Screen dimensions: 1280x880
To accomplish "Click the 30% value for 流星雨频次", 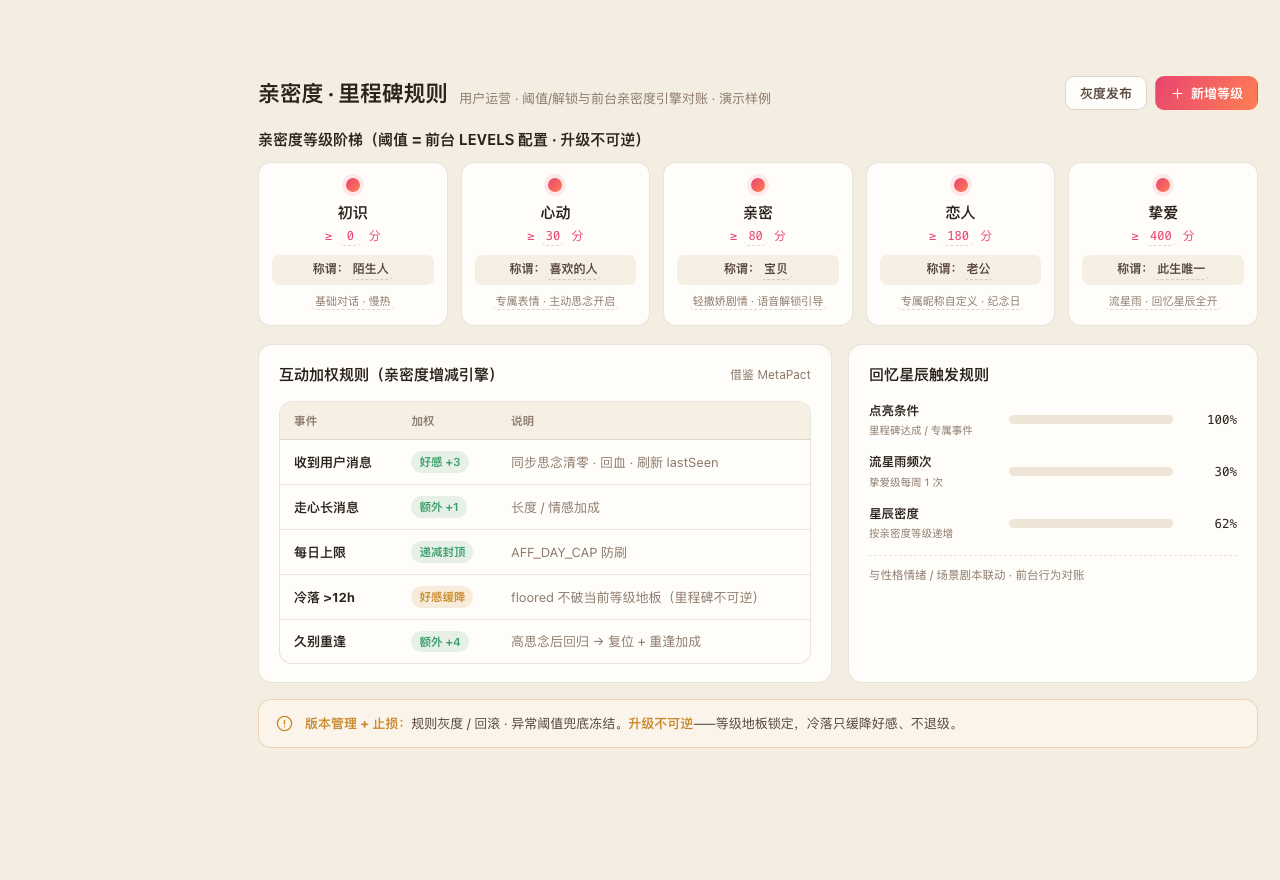I will [1226, 472].
